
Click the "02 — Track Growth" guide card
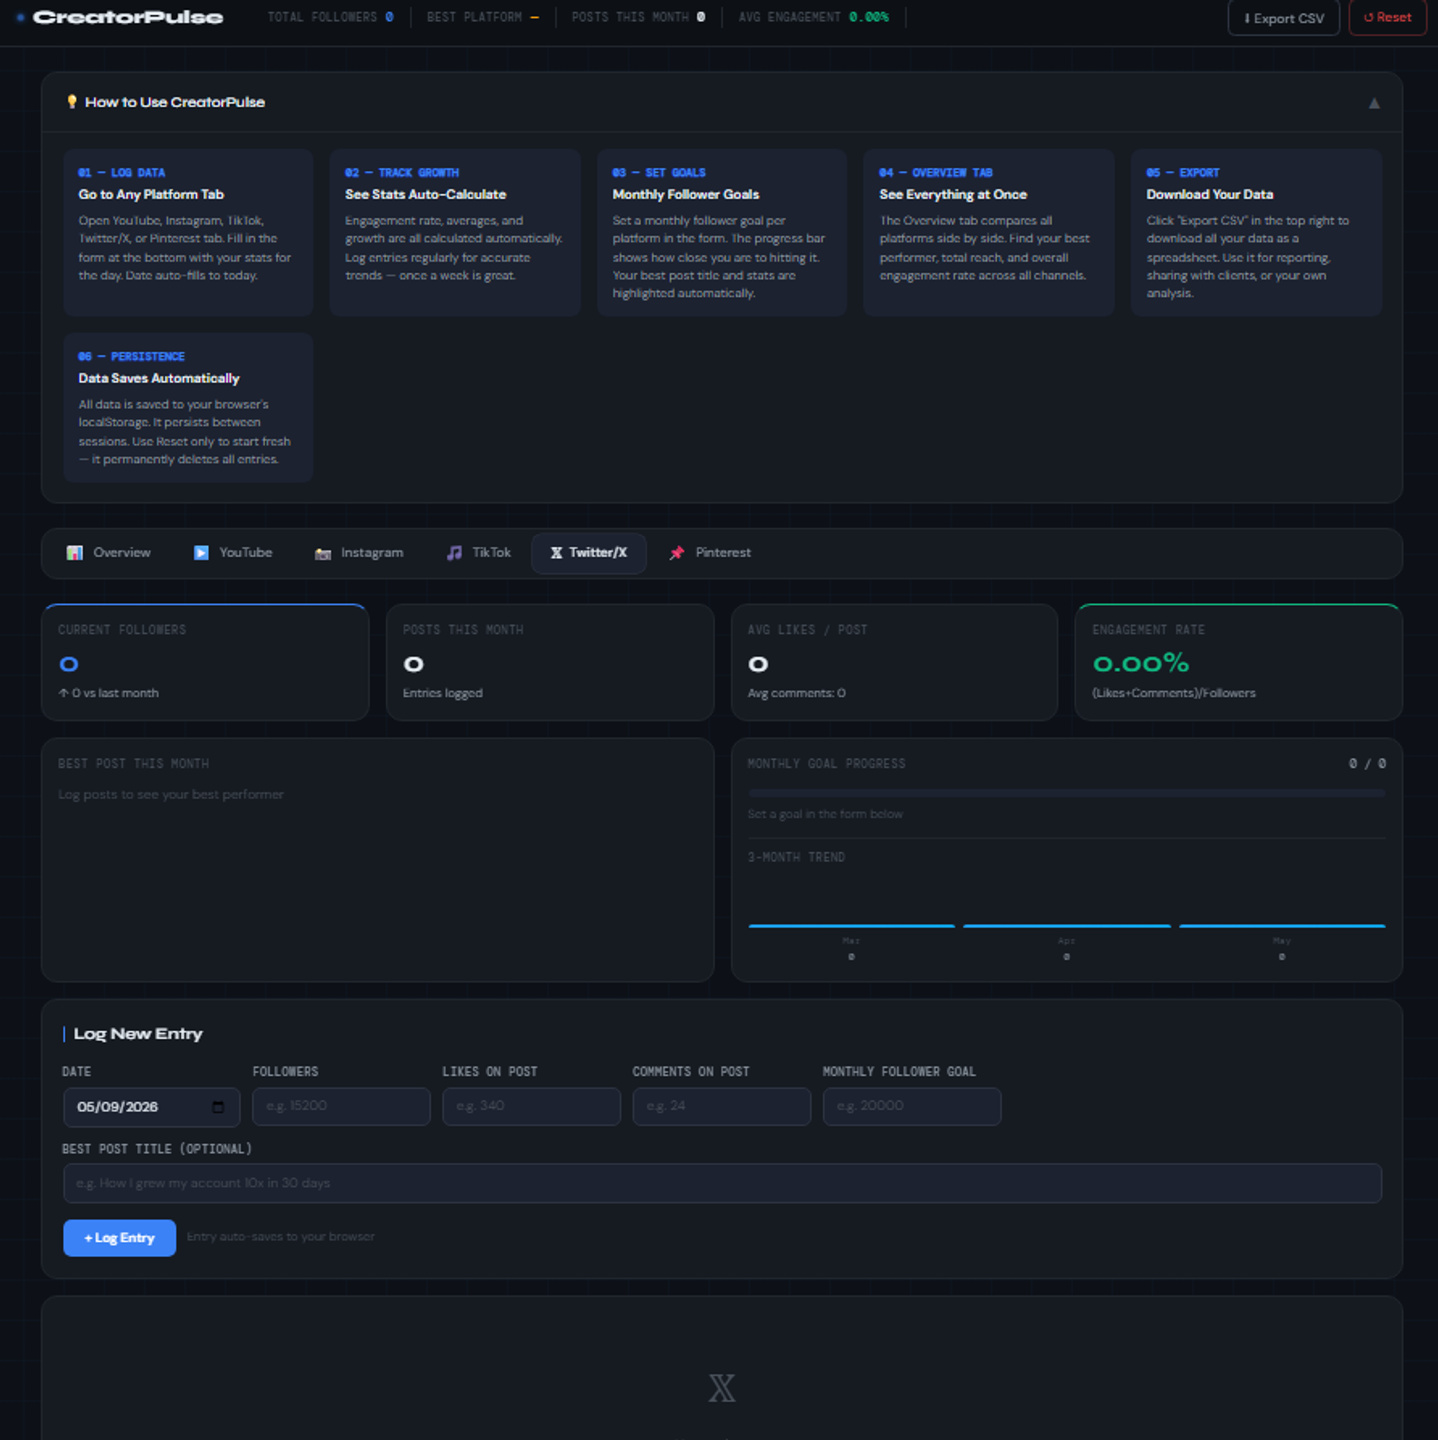click(x=455, y=233)
